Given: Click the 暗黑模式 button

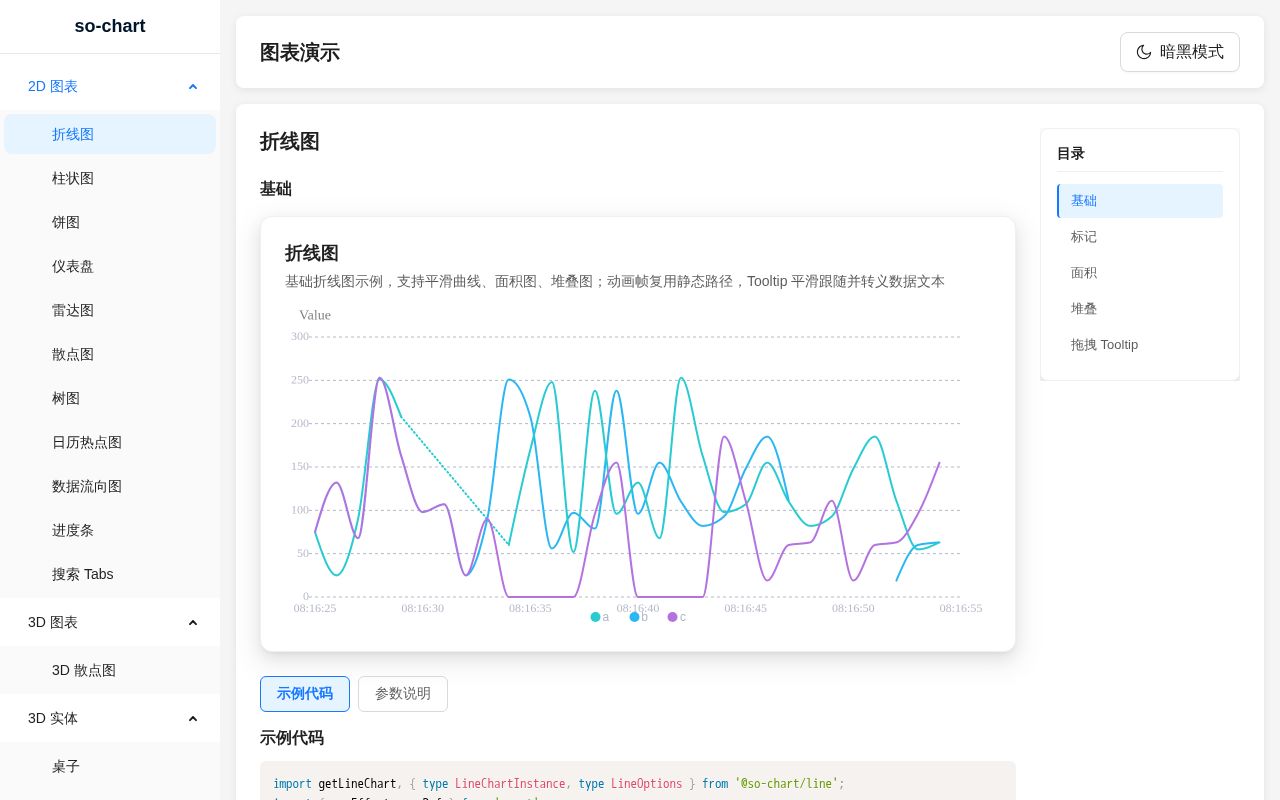Looking at the screenshot, I should 1180,52.
